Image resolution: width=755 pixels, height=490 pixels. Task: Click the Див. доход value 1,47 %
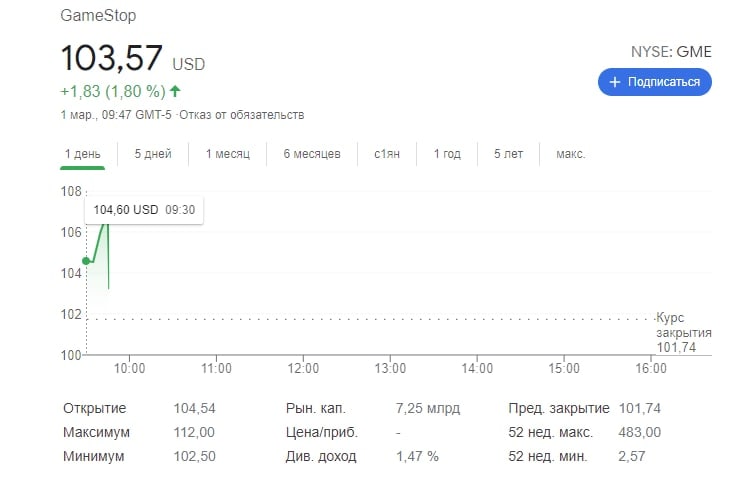tap(417, 456)
